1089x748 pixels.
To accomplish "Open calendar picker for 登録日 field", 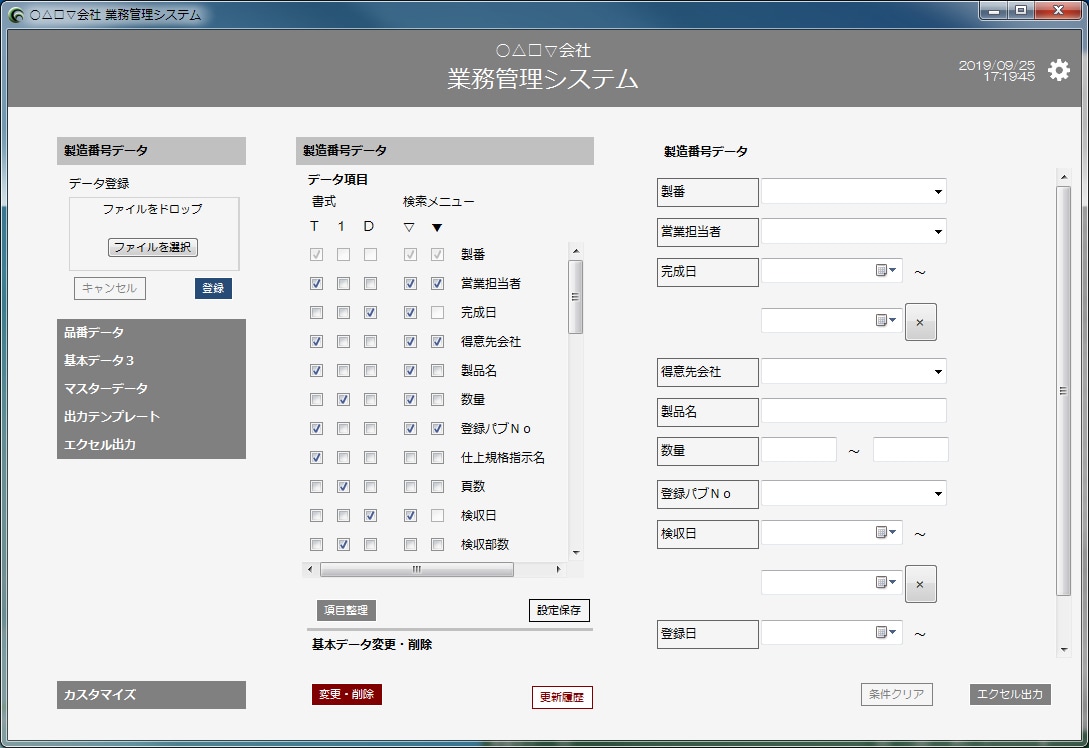I will point(885,632).
